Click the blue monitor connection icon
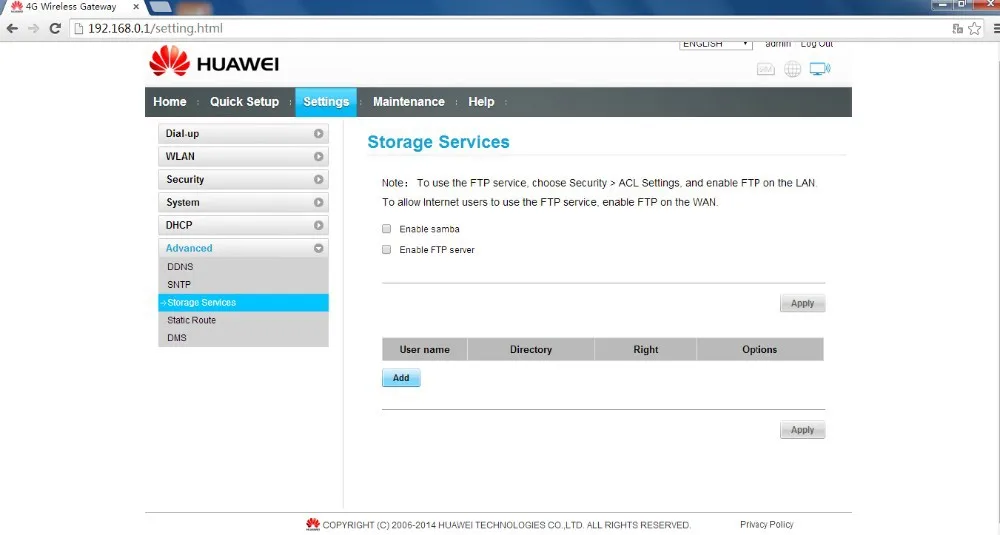 coord(820,69)
